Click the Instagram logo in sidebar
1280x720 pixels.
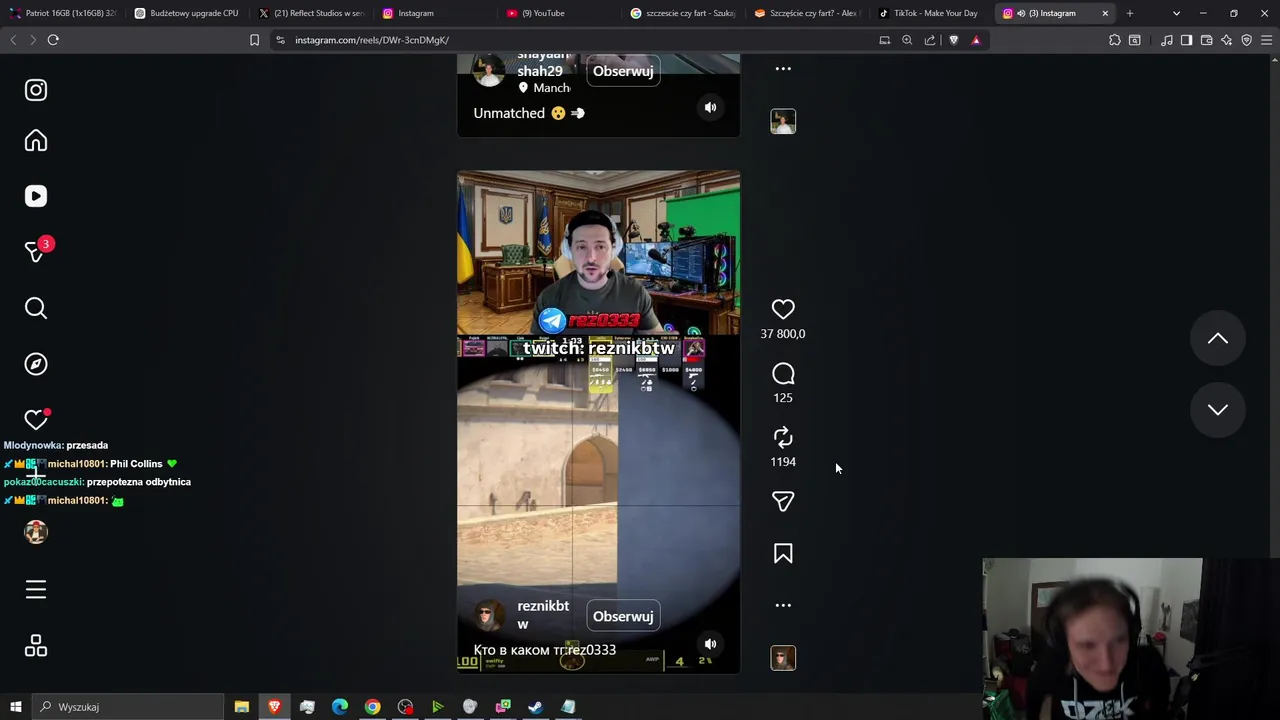36,90
